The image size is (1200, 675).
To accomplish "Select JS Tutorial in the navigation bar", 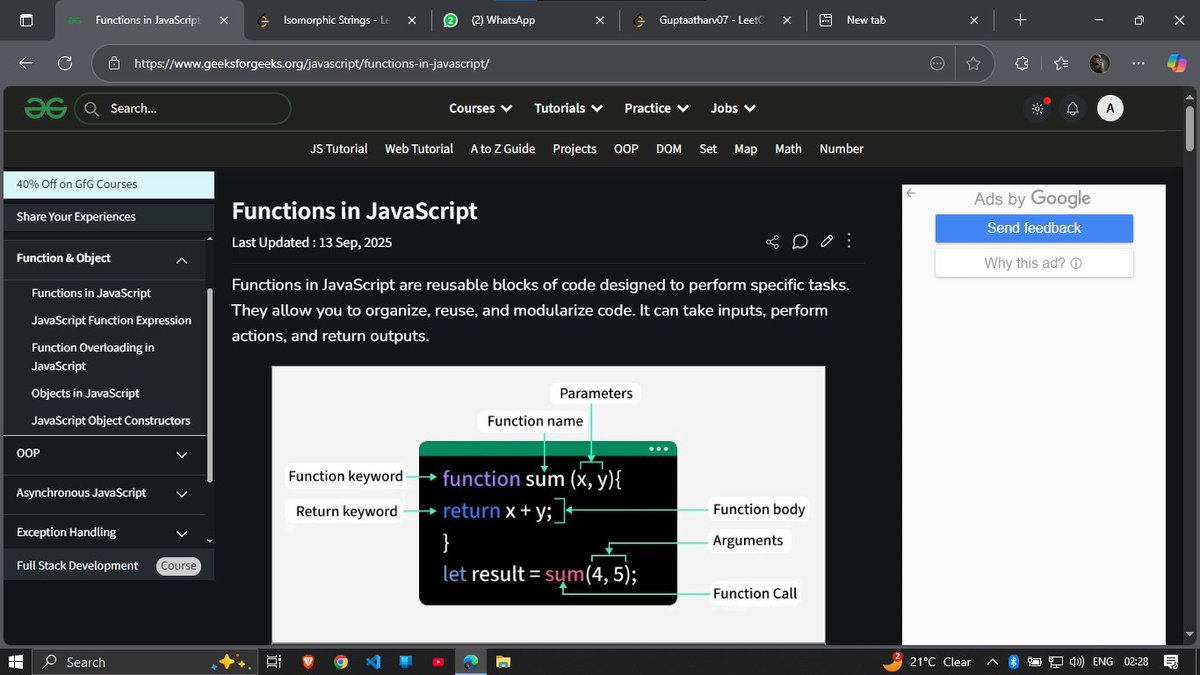I will point(338,148).
